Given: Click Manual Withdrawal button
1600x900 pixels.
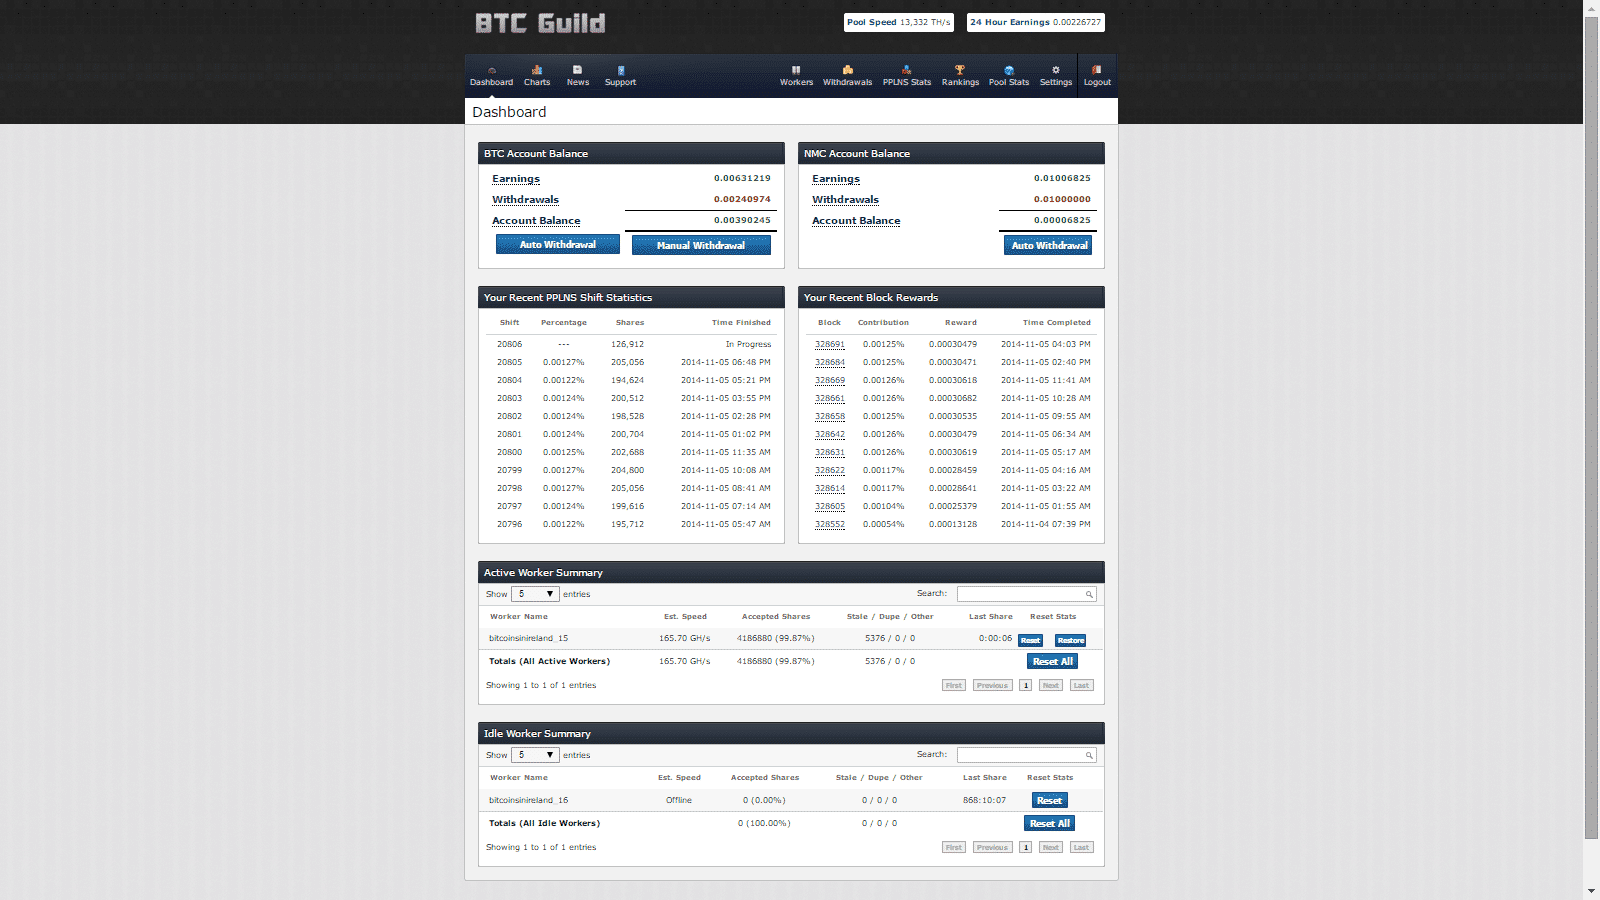Looking at the screenshot, I should click(x=701, y=245).
